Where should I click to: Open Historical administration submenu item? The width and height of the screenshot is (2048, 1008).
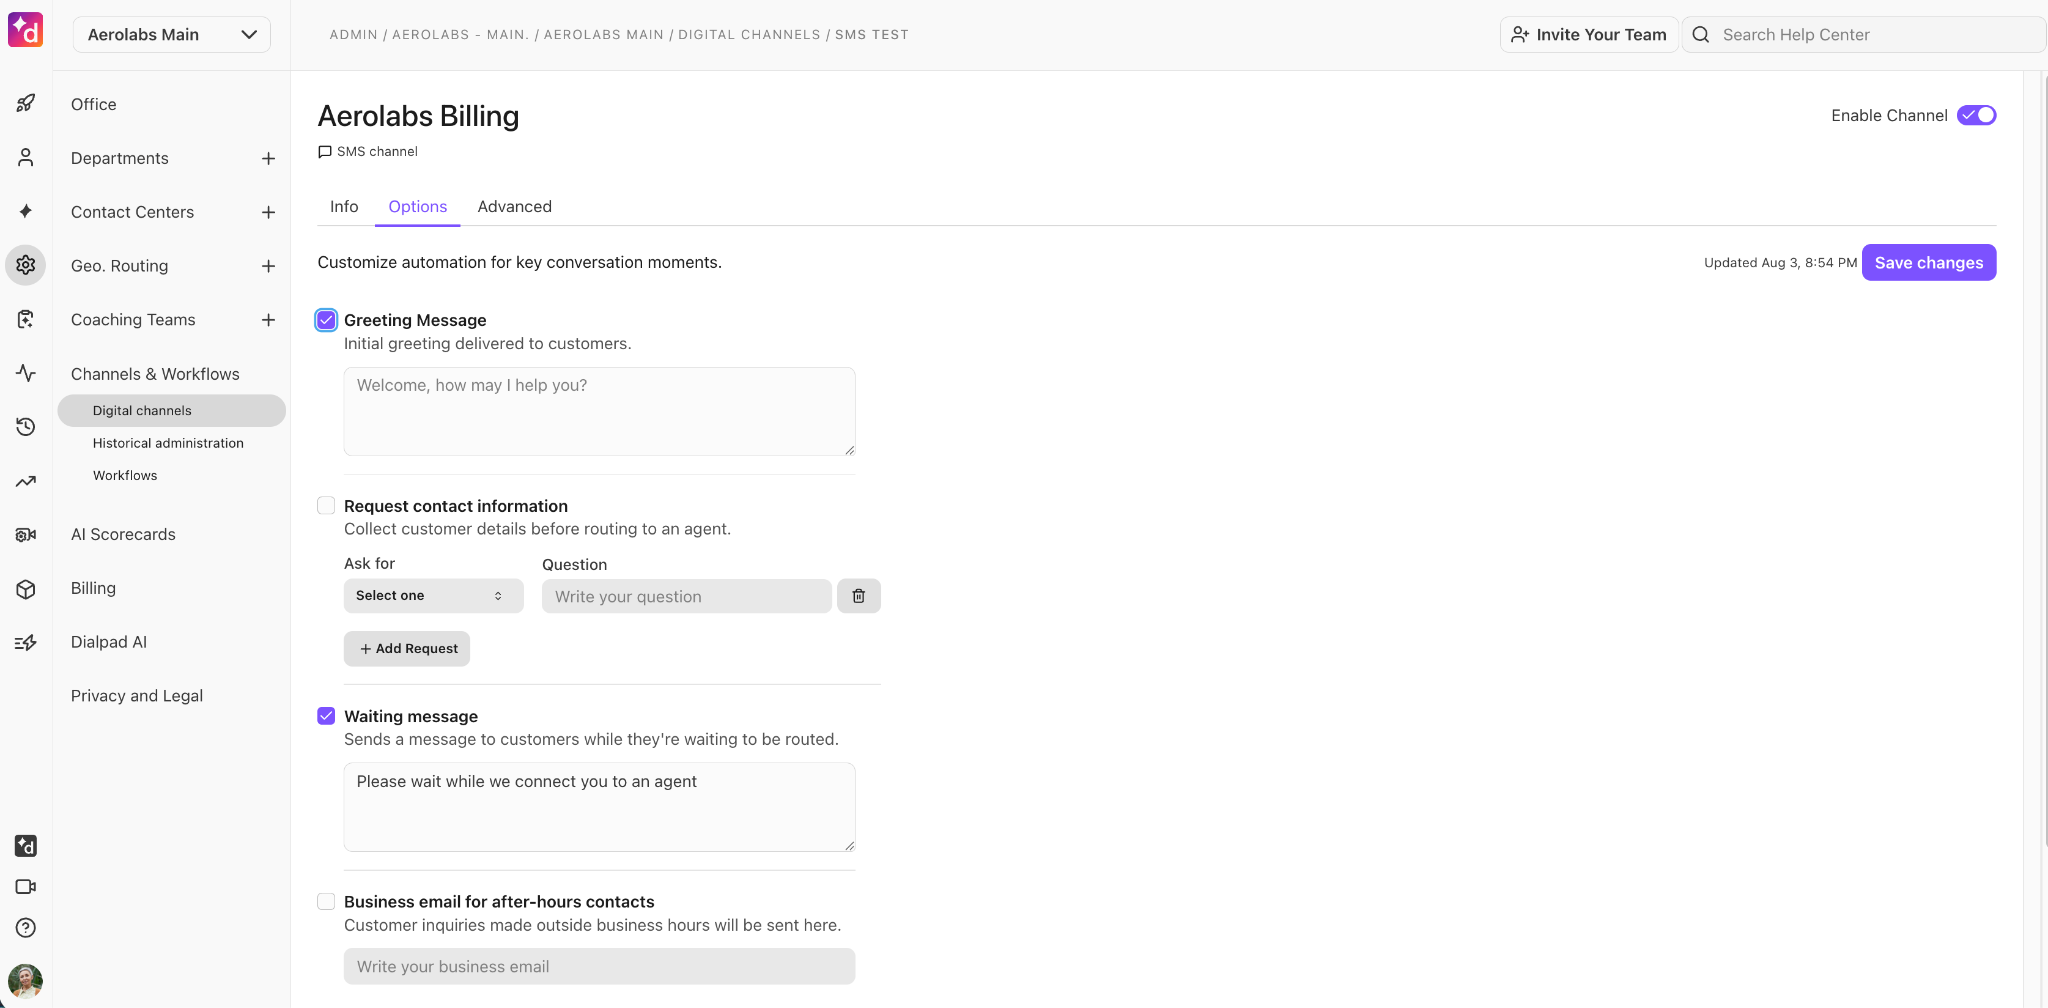point(168,444)
